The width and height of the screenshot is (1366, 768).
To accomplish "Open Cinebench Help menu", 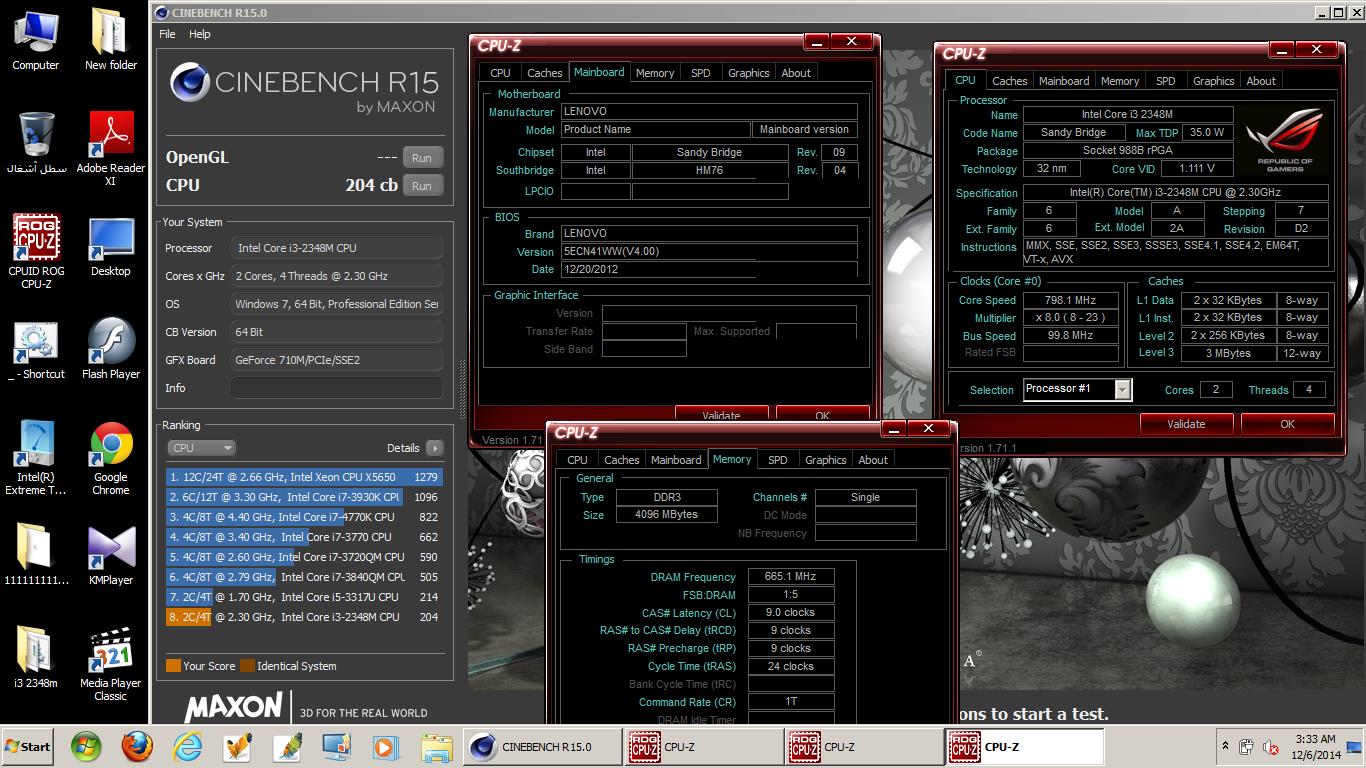I will pyautogui.click(x=200, y=34).
